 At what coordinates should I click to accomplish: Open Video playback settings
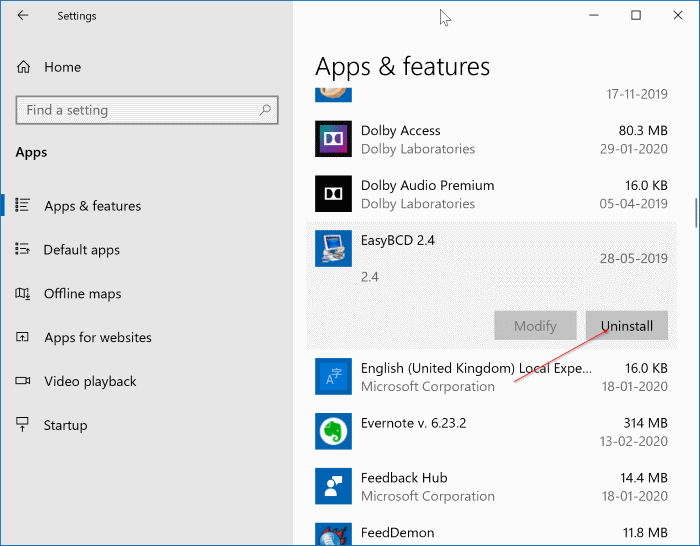[x=90, y=381]
